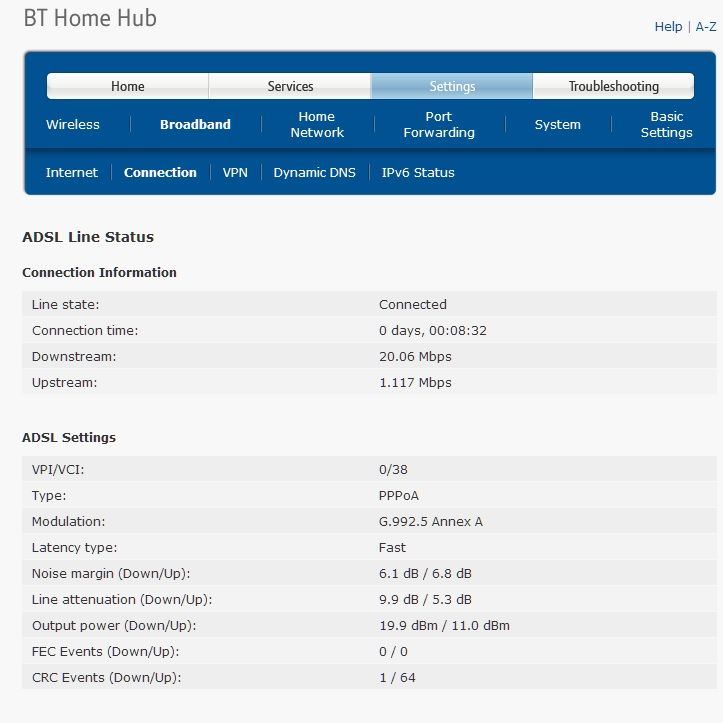This screenshot has width=723, height=723.
Task: Click the Upstream value 1.117 Mbps
Action: 415,383
